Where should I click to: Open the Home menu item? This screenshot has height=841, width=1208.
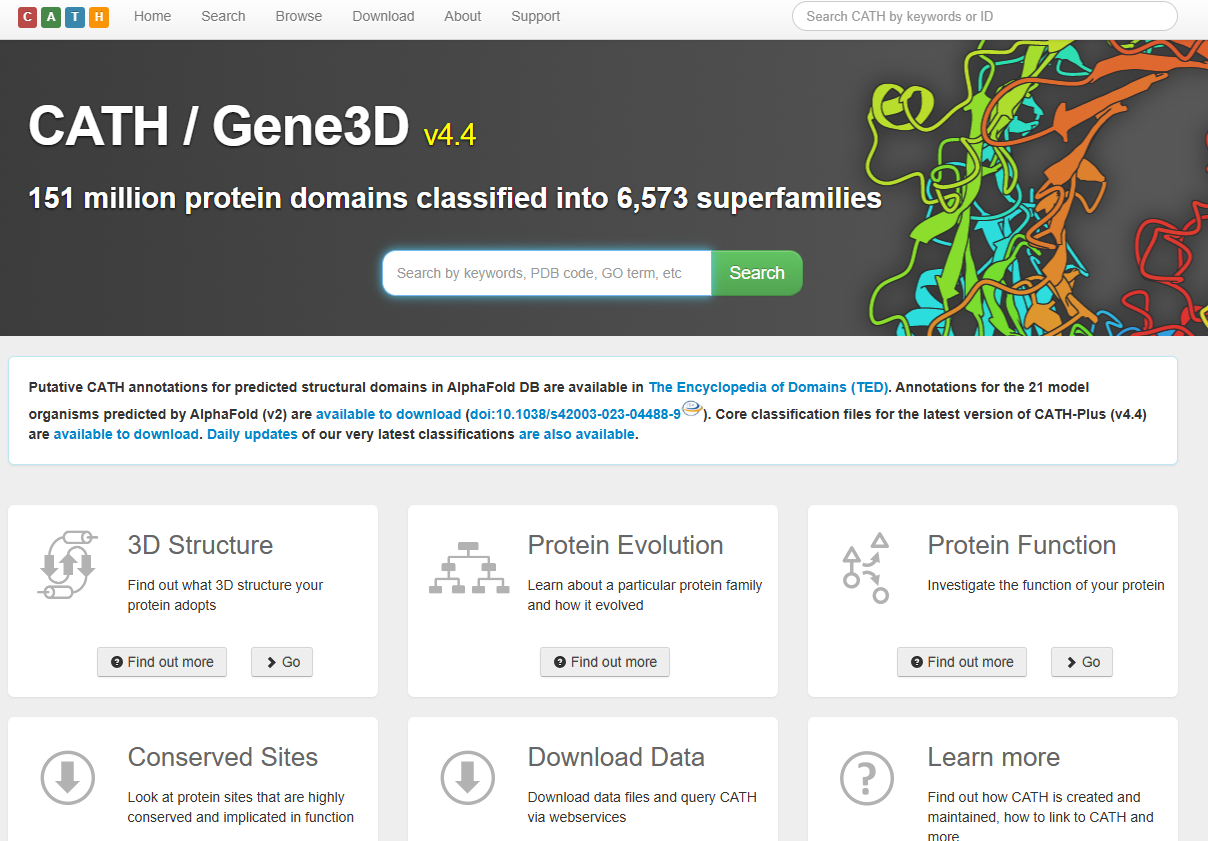pos(152,16)
